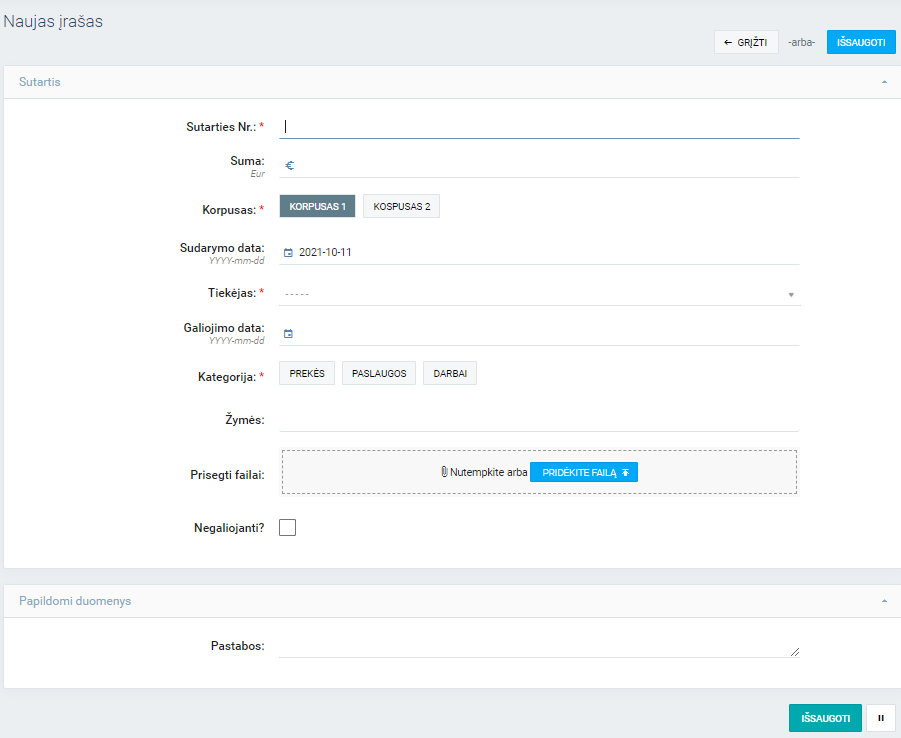Choose DARBAI as the category
Screen dimensions: 901x738
click(x=450, y=373)
